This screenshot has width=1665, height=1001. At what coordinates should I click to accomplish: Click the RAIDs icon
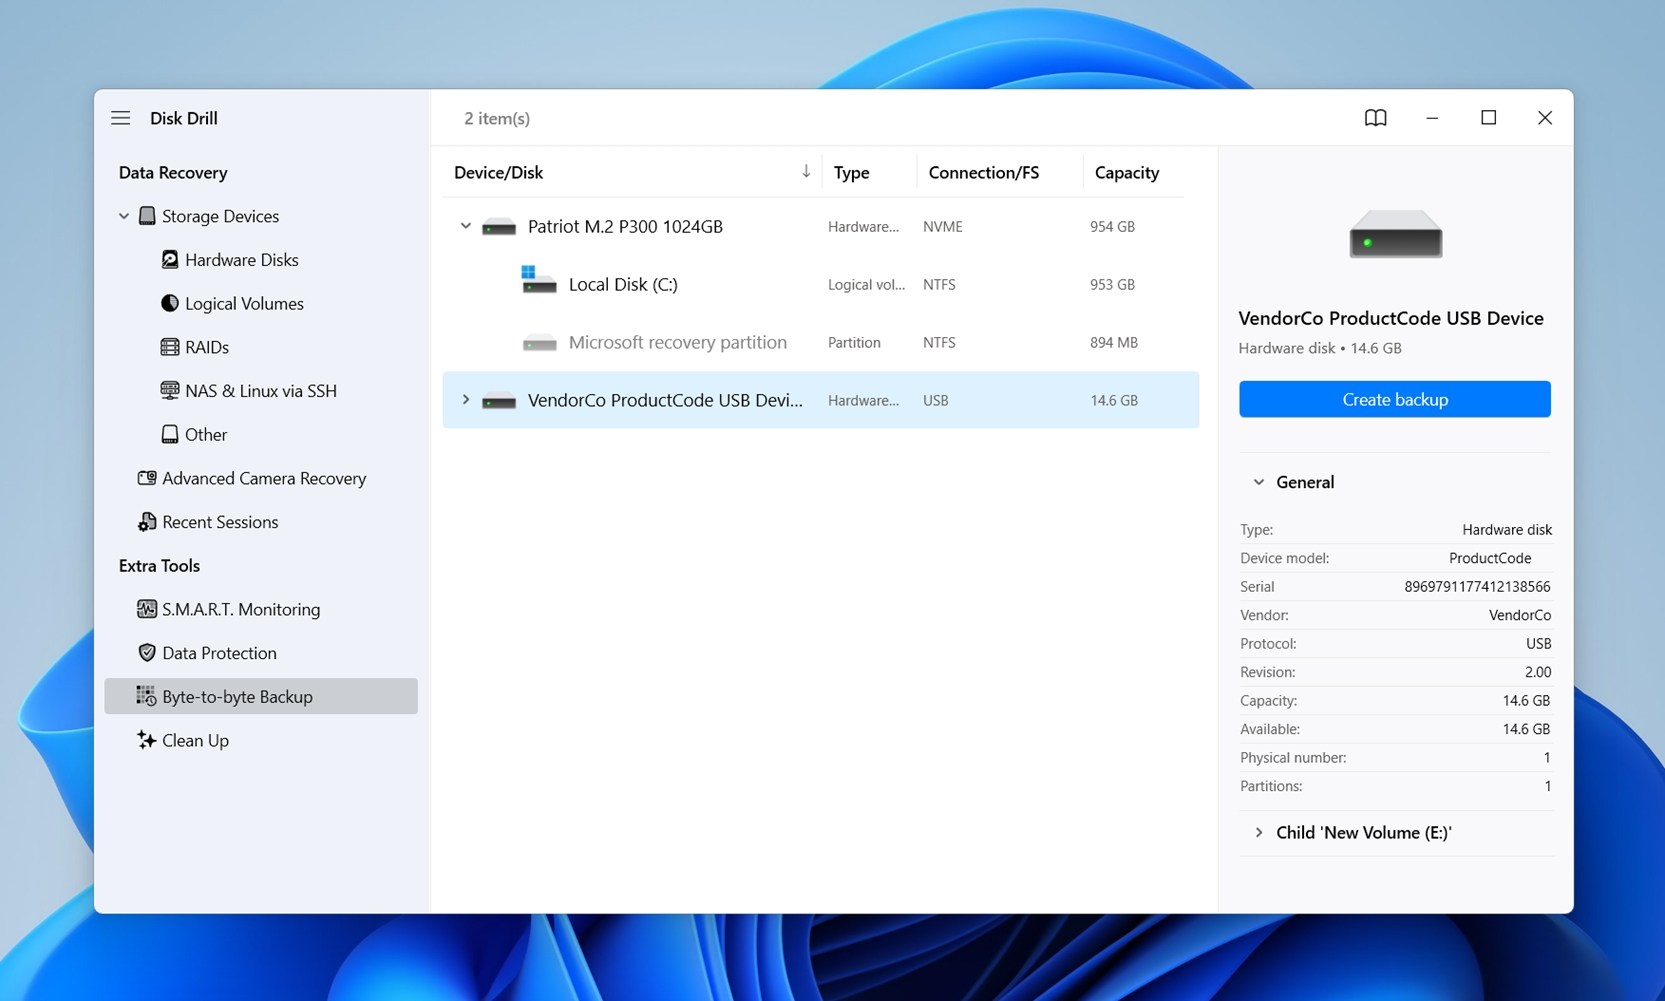(x=170, y=346)
